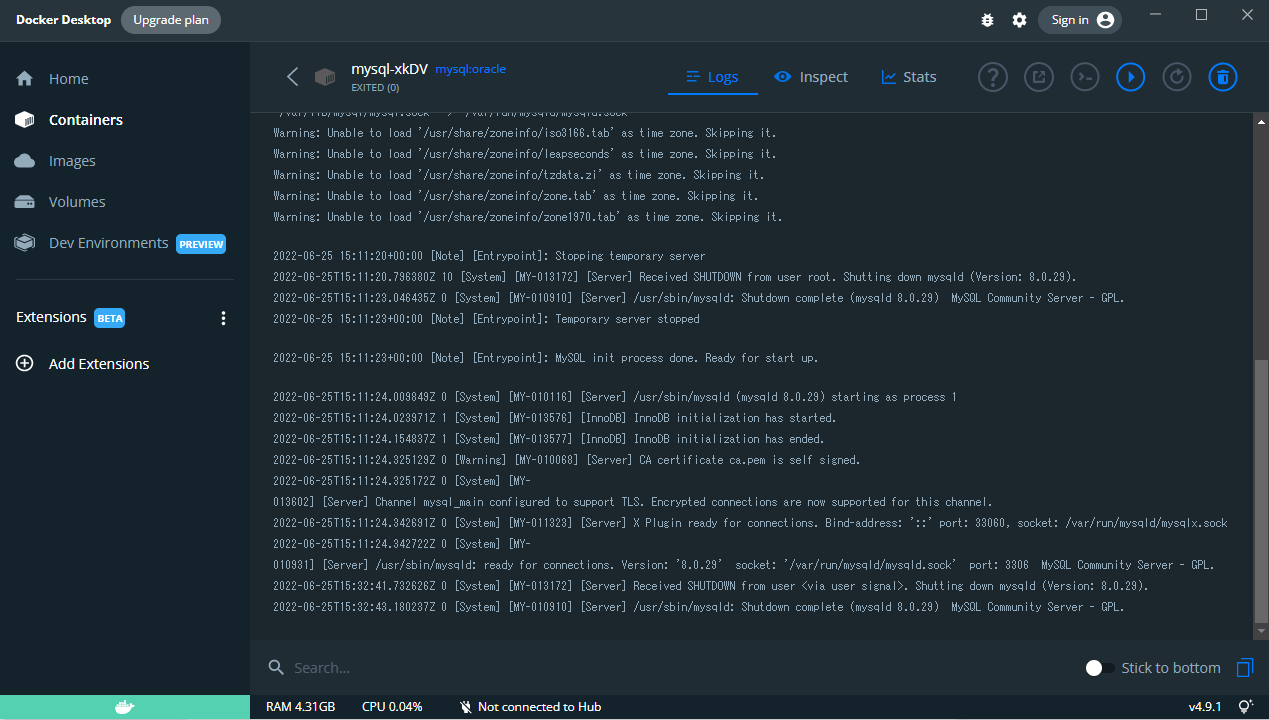Click log warning for zone1970.tab
This screenshot has width=1269, height=720.
(x=528, y=217)
